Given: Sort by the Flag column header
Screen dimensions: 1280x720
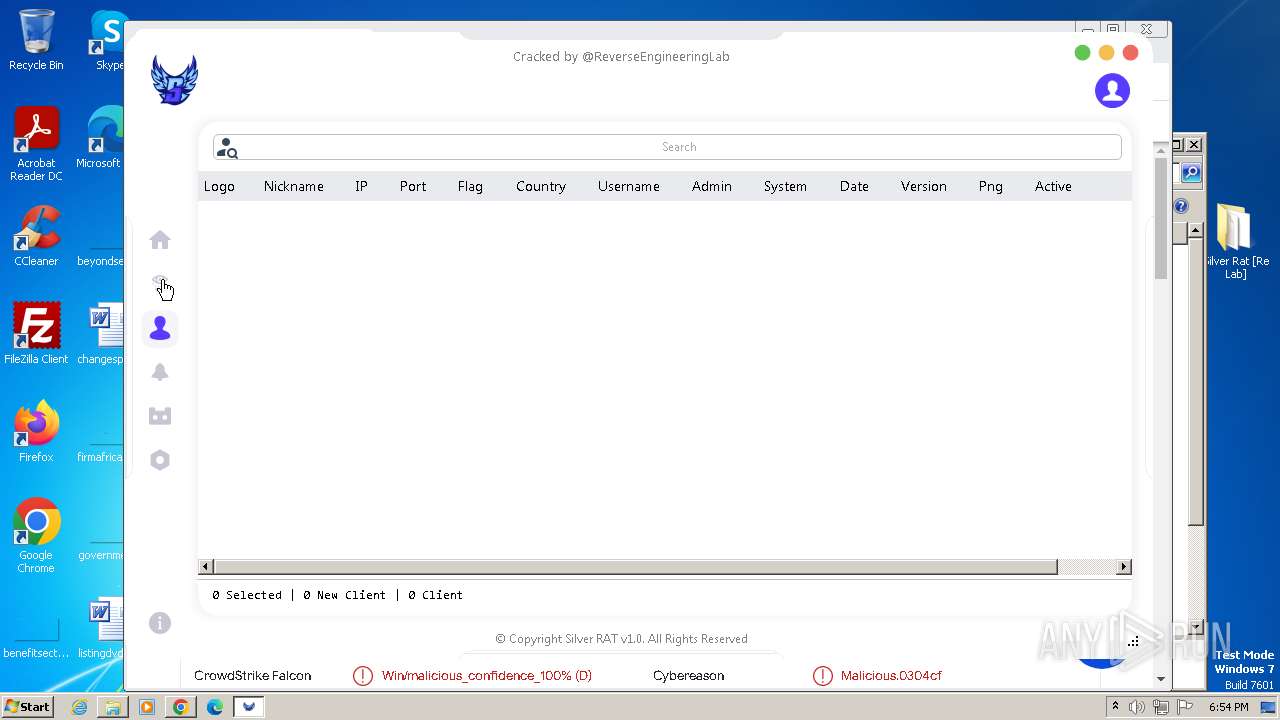Looking at the screenshot, I should click(470, 186).
